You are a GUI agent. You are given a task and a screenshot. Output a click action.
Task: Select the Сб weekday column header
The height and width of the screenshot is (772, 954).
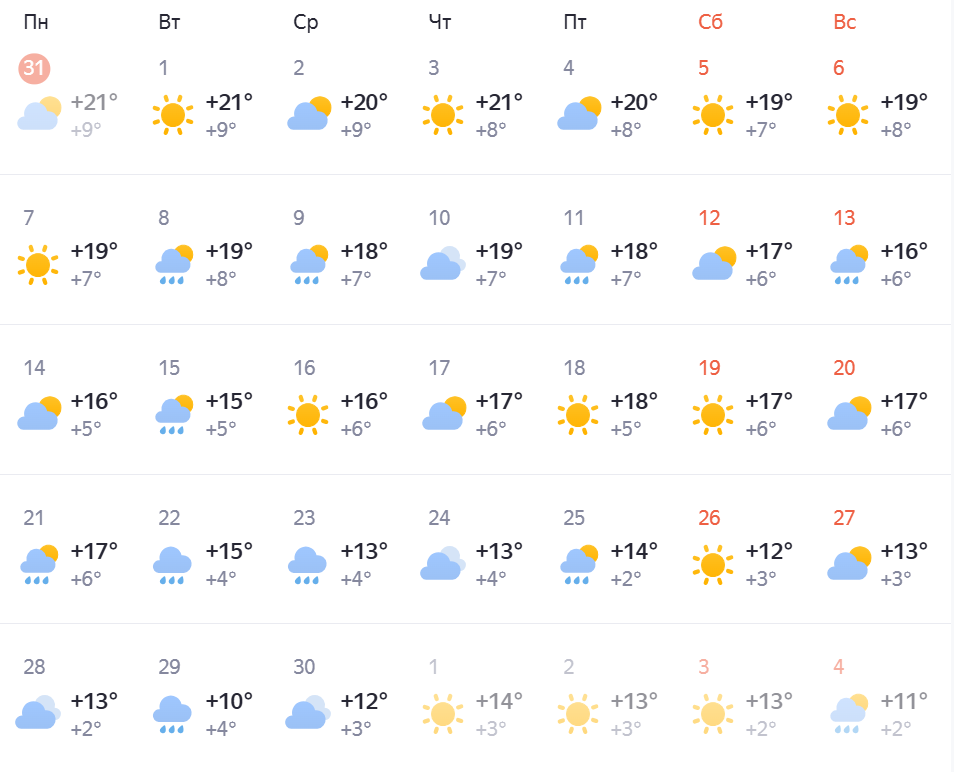coord(710,23)
